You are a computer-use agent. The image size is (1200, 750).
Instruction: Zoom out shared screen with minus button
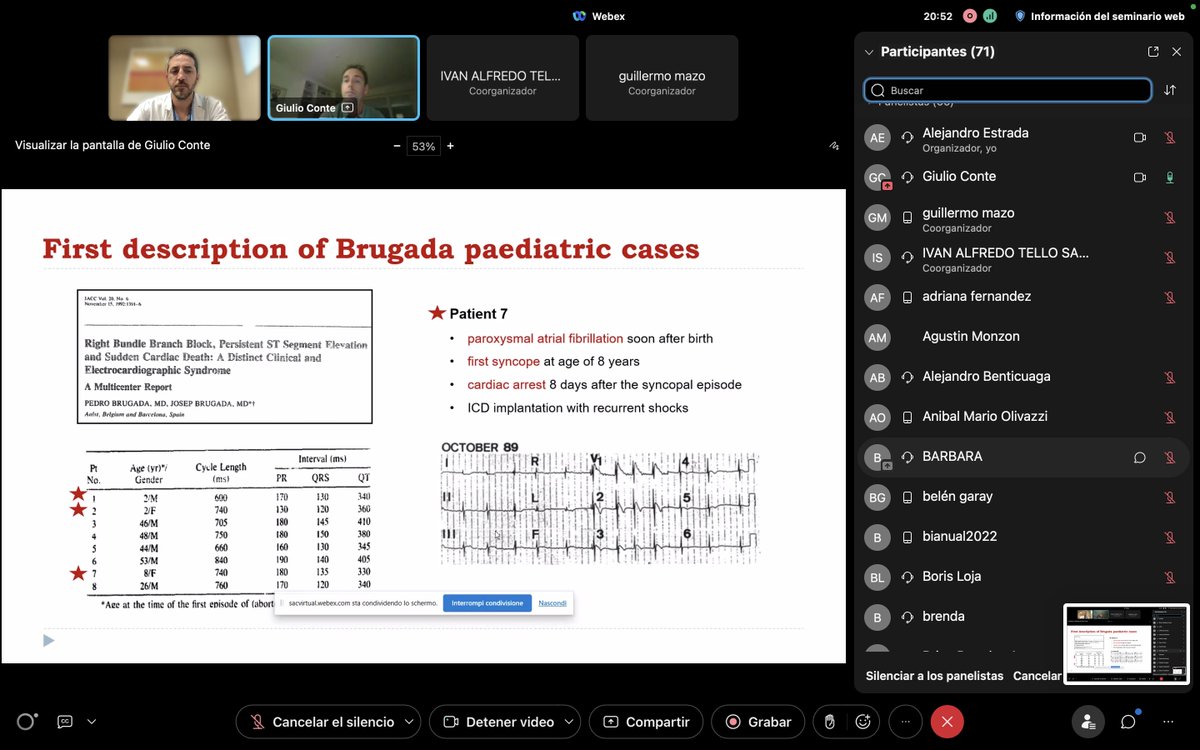pos(397,146)
